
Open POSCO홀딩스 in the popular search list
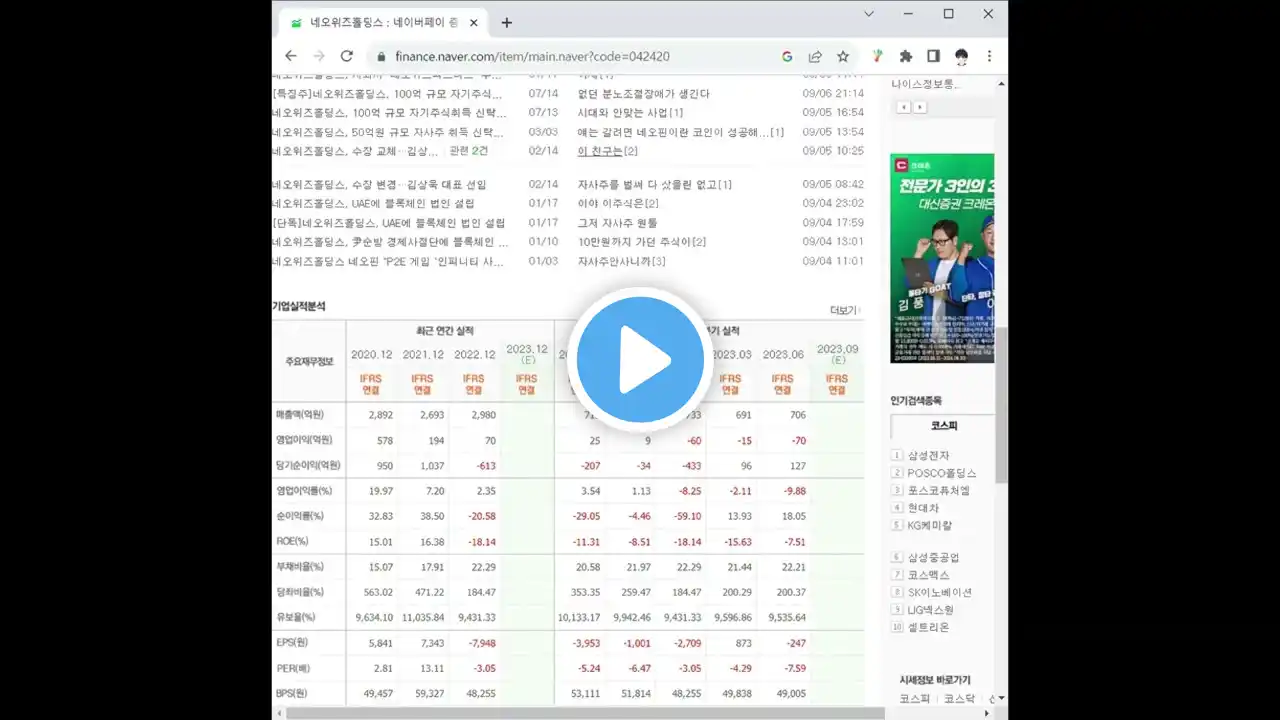click(942, 473)
